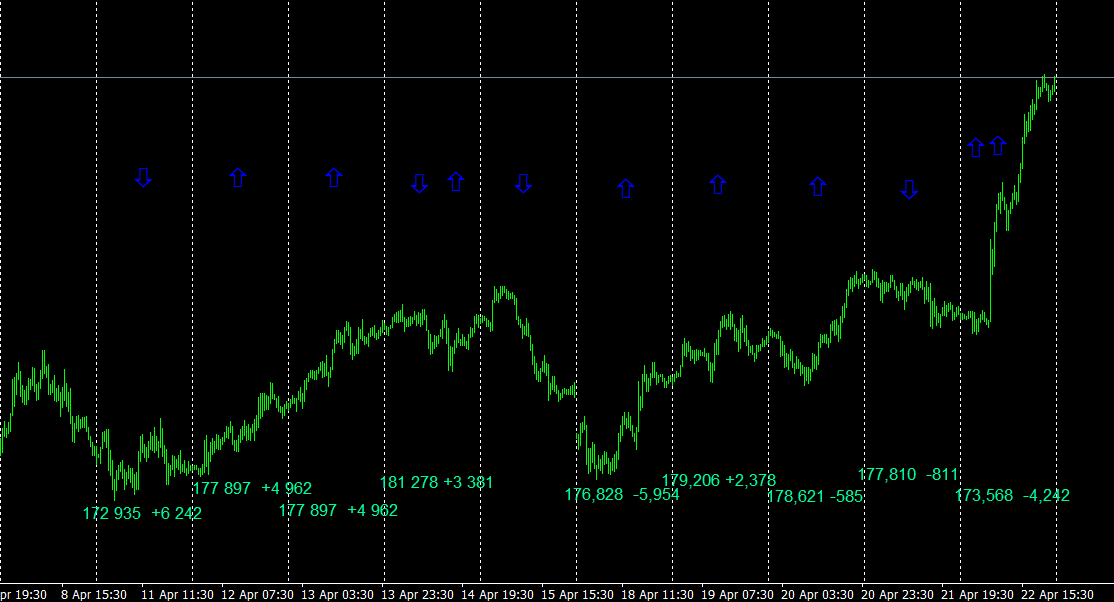The width and height of the screenshot is (1114, 602).
Task: Click the 11 Apr 11:30 time label
Action: [x=177, y=594]
